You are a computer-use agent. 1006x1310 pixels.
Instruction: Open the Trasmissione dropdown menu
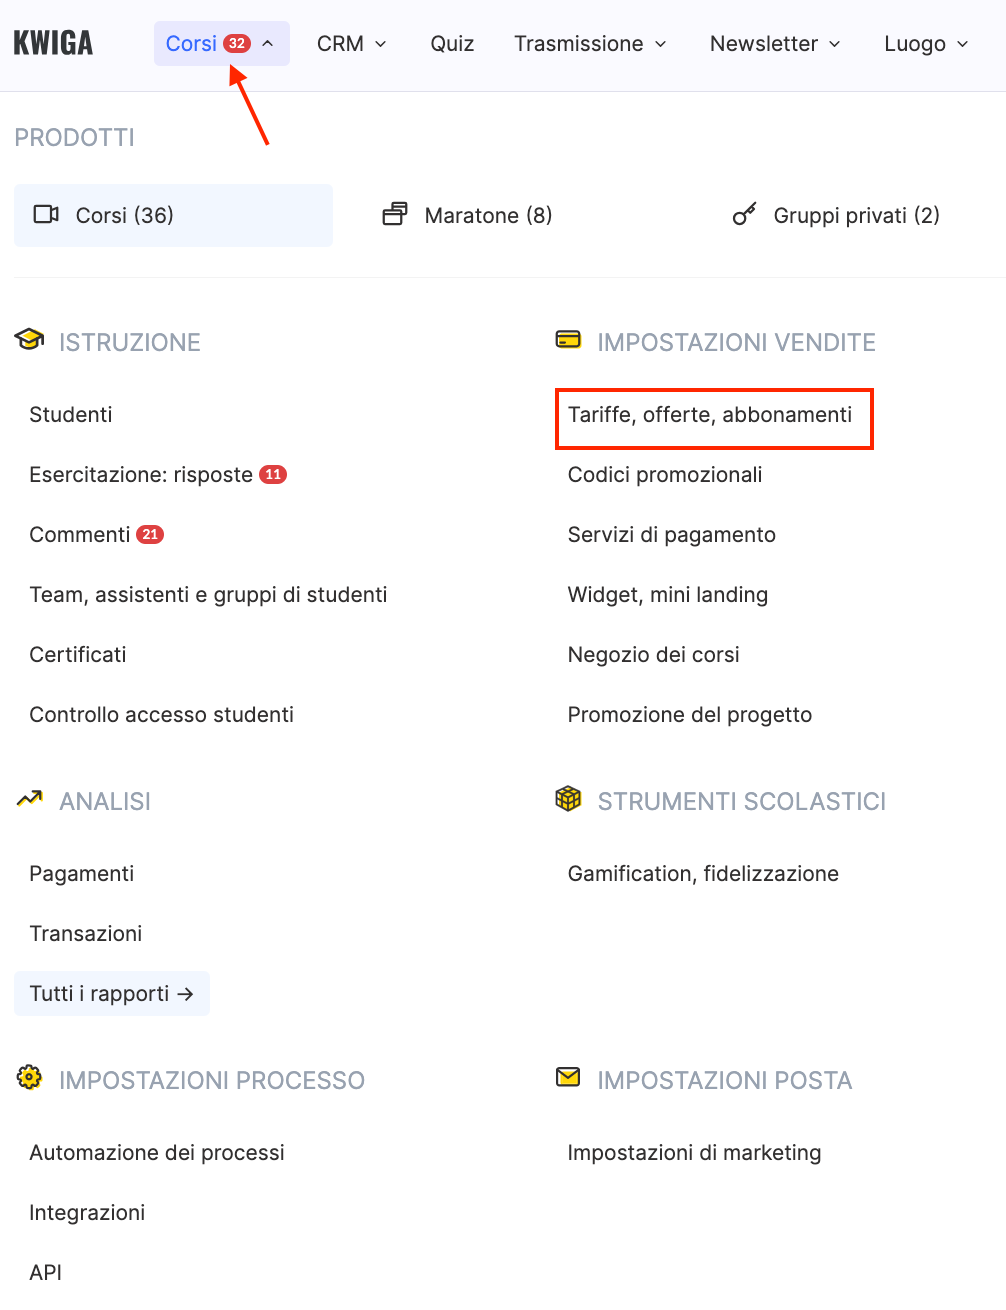tap(590, 44)
